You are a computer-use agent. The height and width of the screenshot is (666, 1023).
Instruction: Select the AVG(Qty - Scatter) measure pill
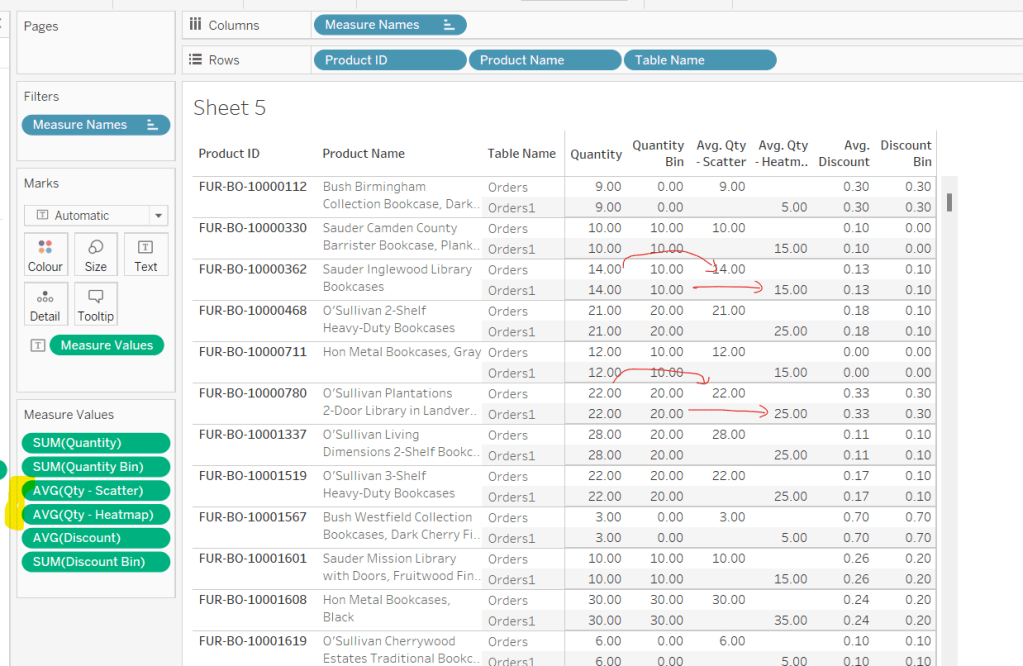click(x=95, y=491)
